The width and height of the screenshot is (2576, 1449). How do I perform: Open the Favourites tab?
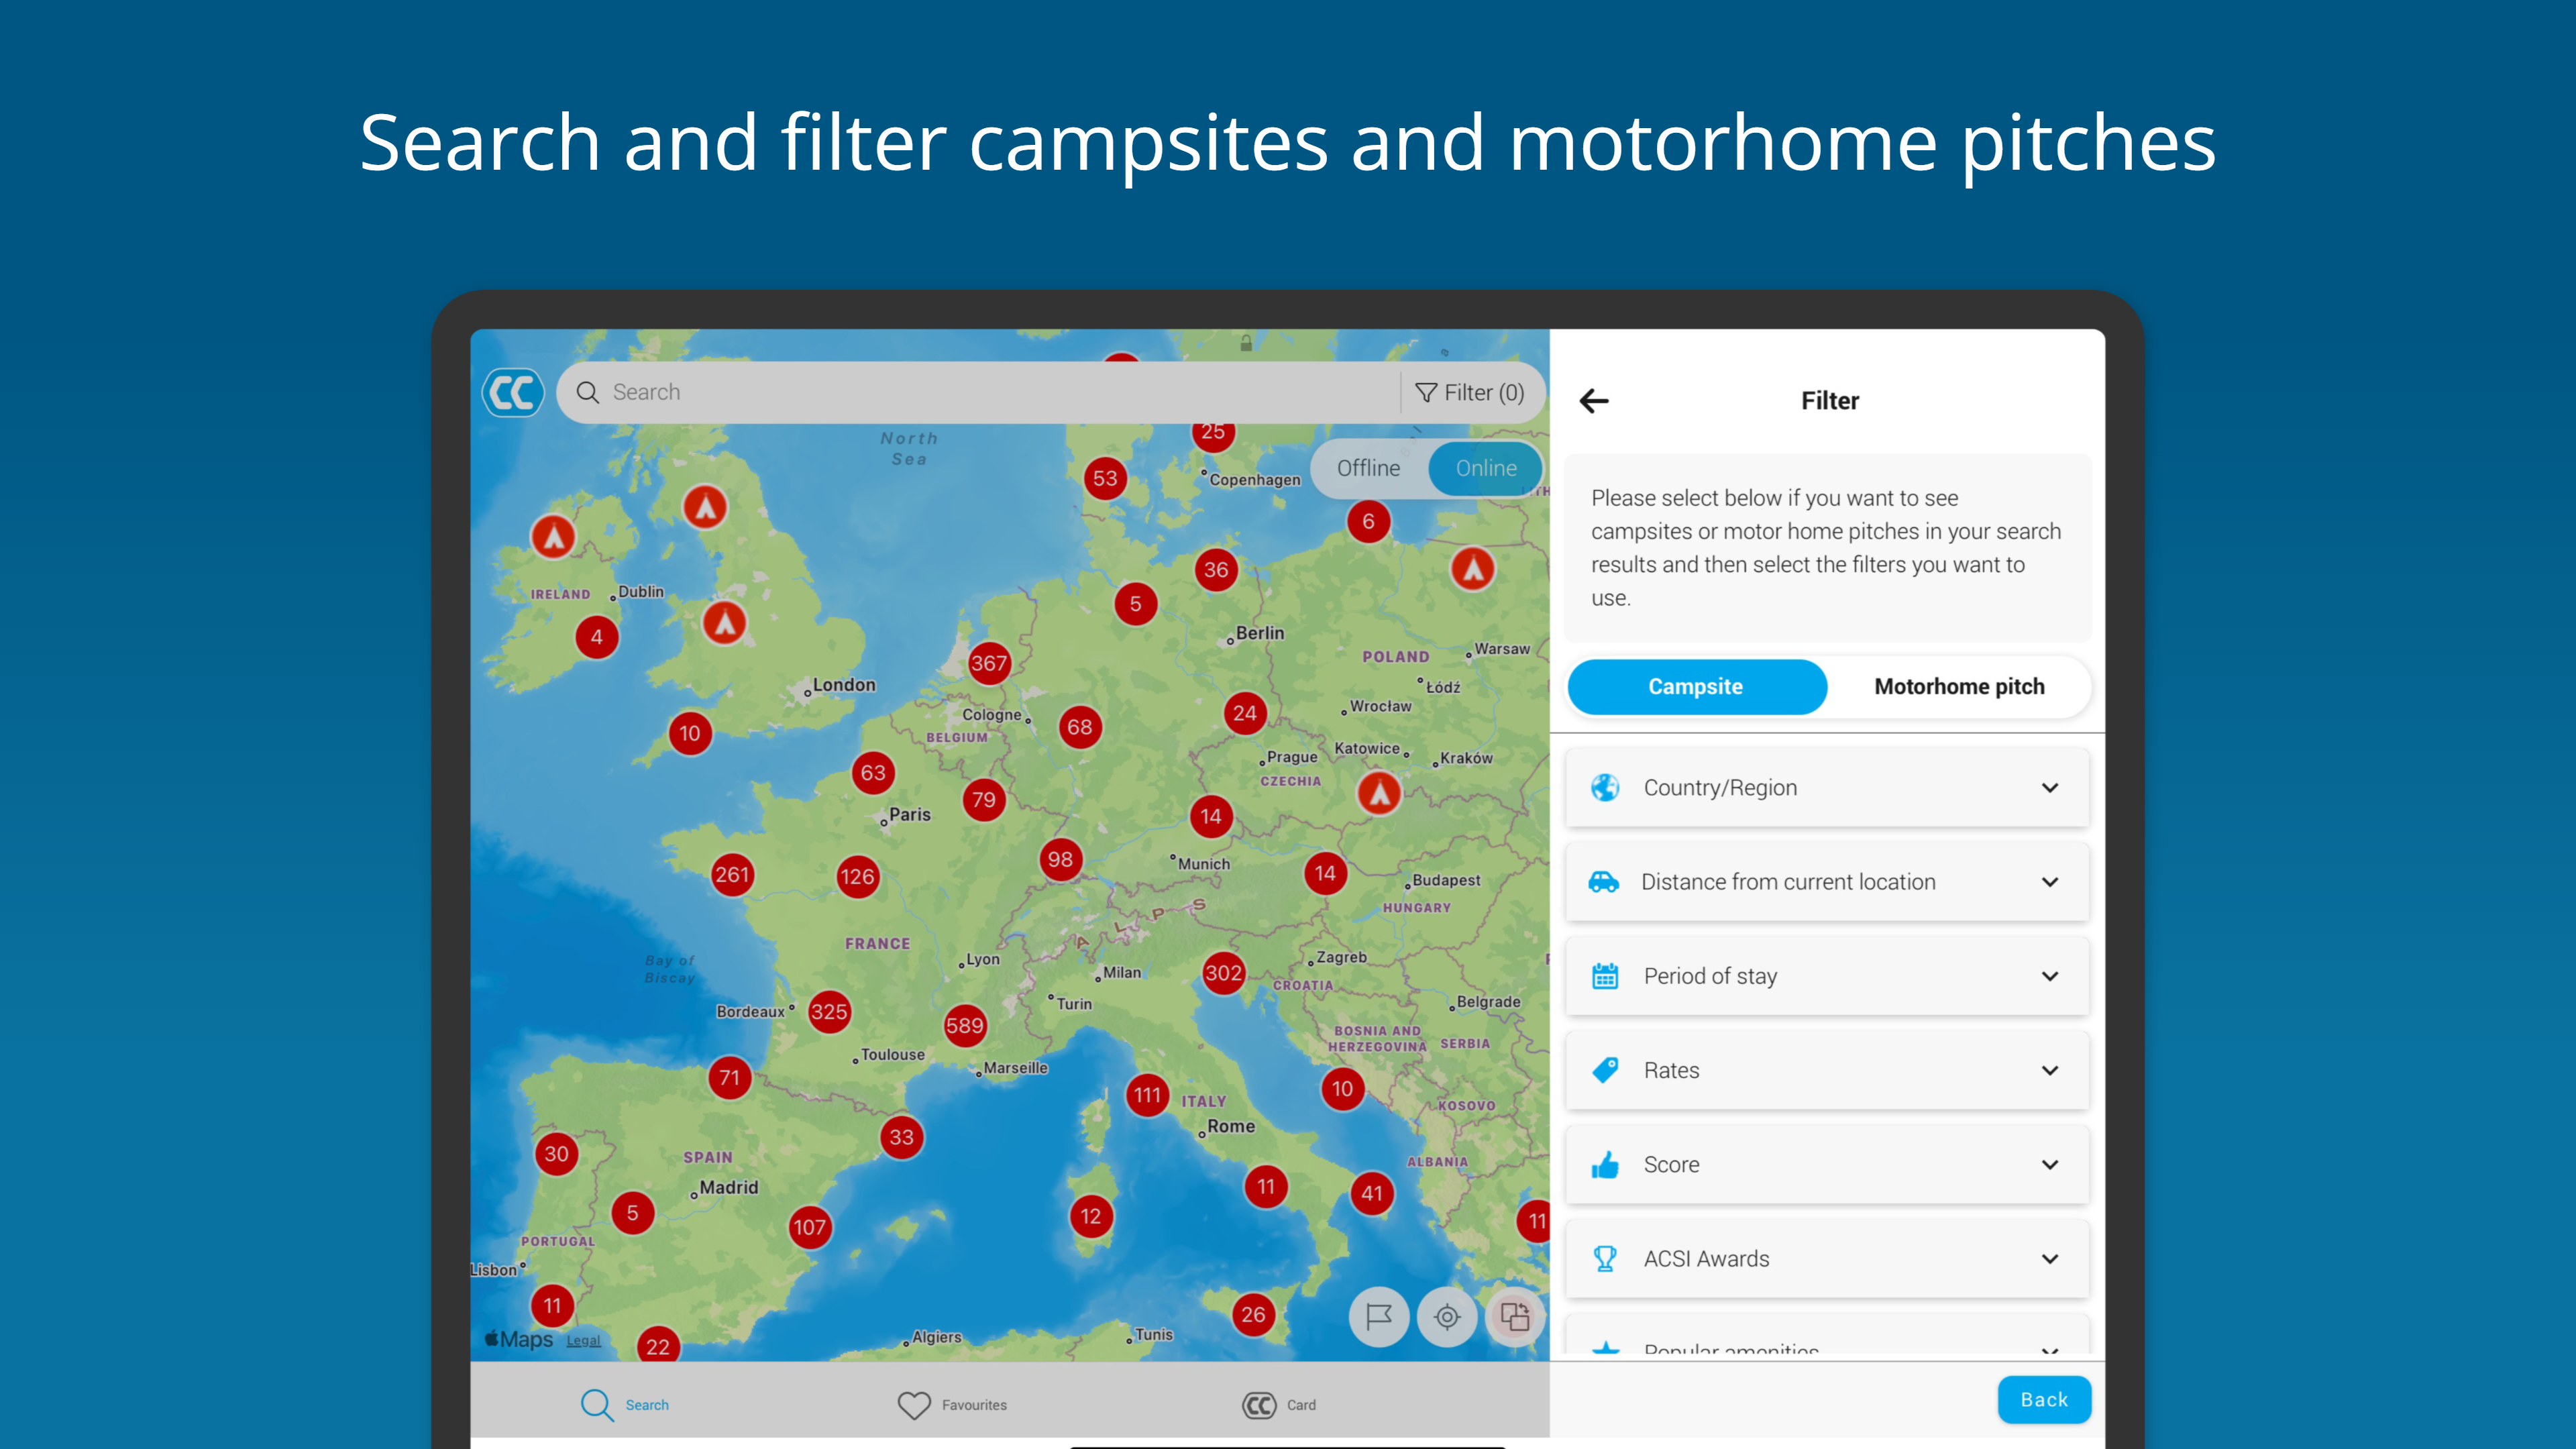point(952,1405)
